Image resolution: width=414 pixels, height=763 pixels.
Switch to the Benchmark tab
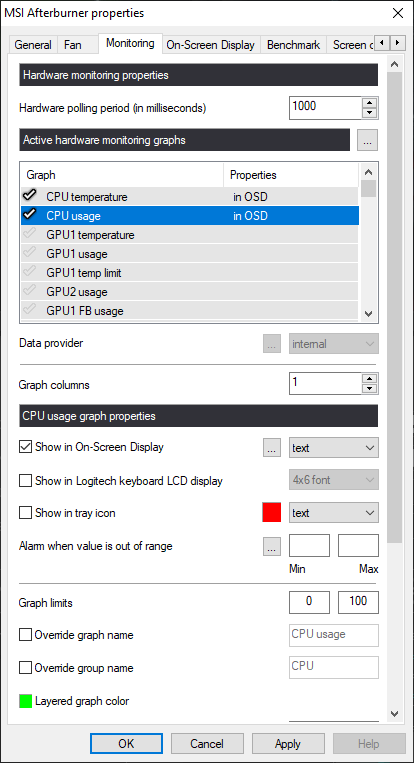click(293, 45)
